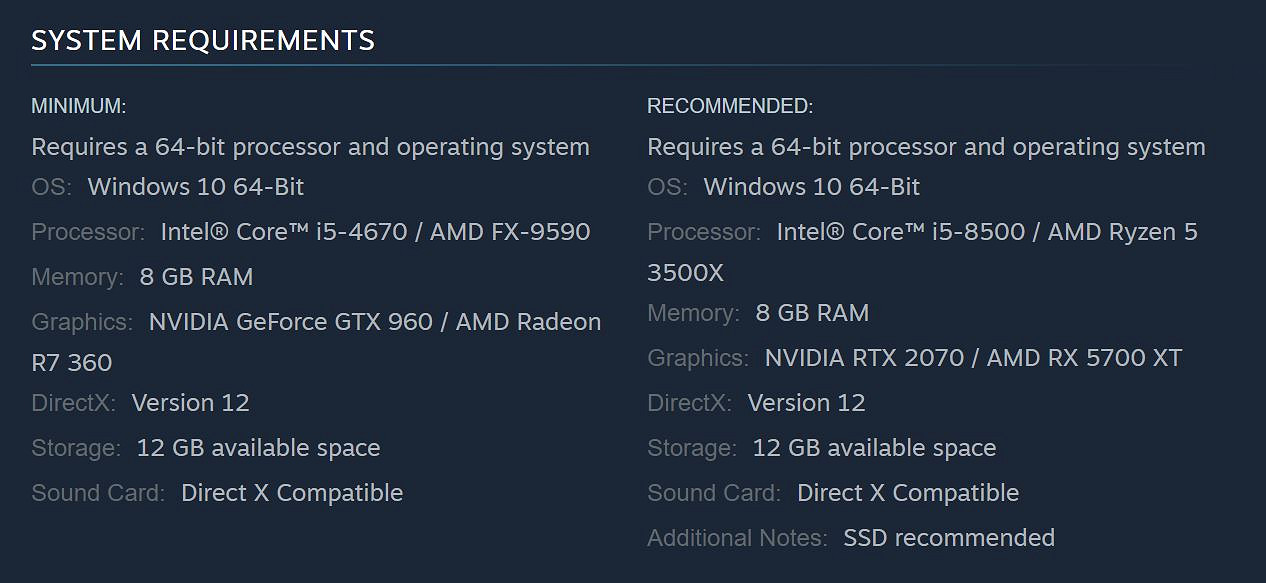Click the Sound Card label under MINIMUM
1266x583 pixels.
(x=98, y=493)
